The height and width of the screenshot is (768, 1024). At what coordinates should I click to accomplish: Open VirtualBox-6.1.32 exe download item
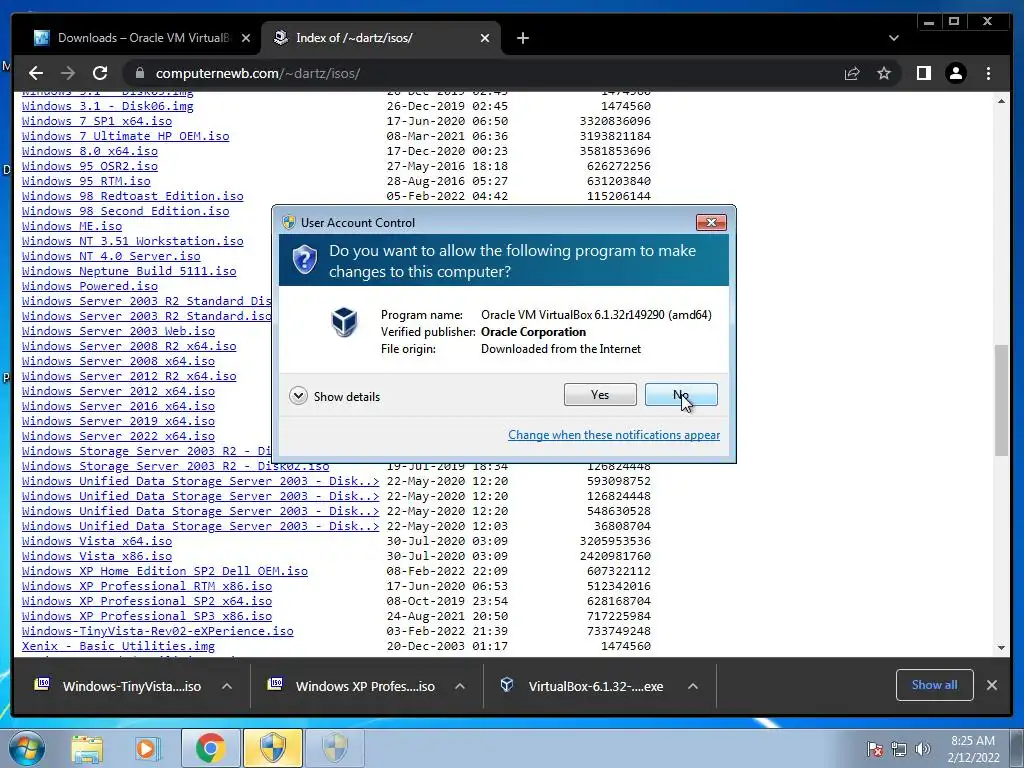(583, 686)
